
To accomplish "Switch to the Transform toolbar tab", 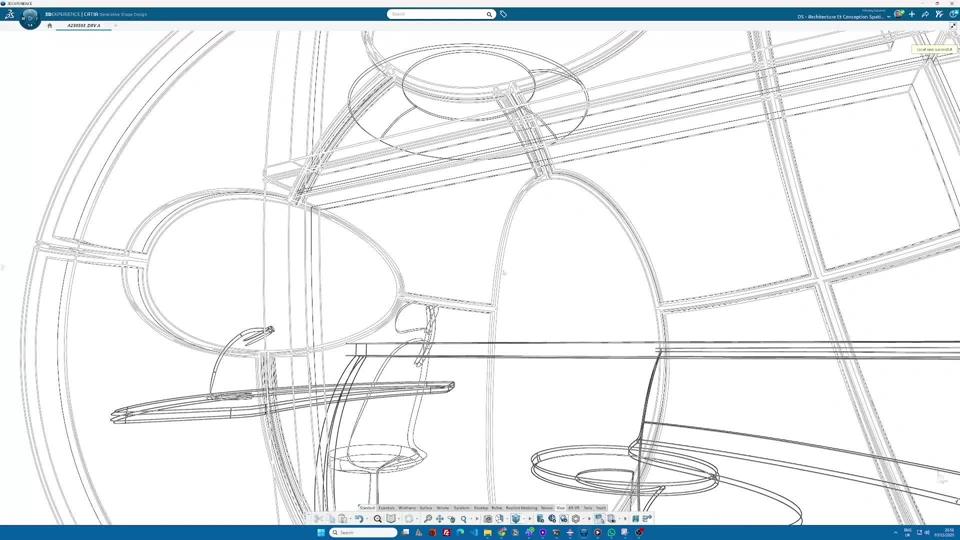I will [x=462, y=508].
